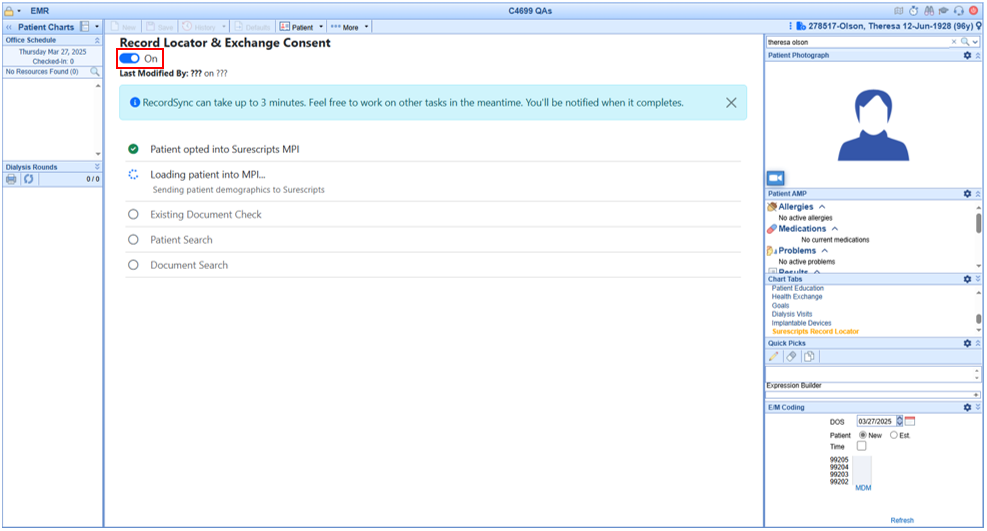Click the Patient Search step circle

133,240
